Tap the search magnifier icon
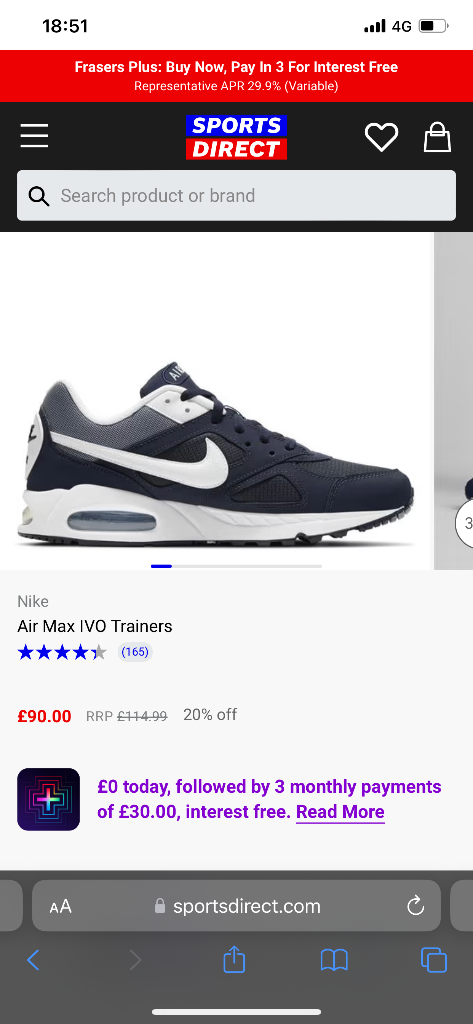473x1024 pixels. tap(39, 196)
